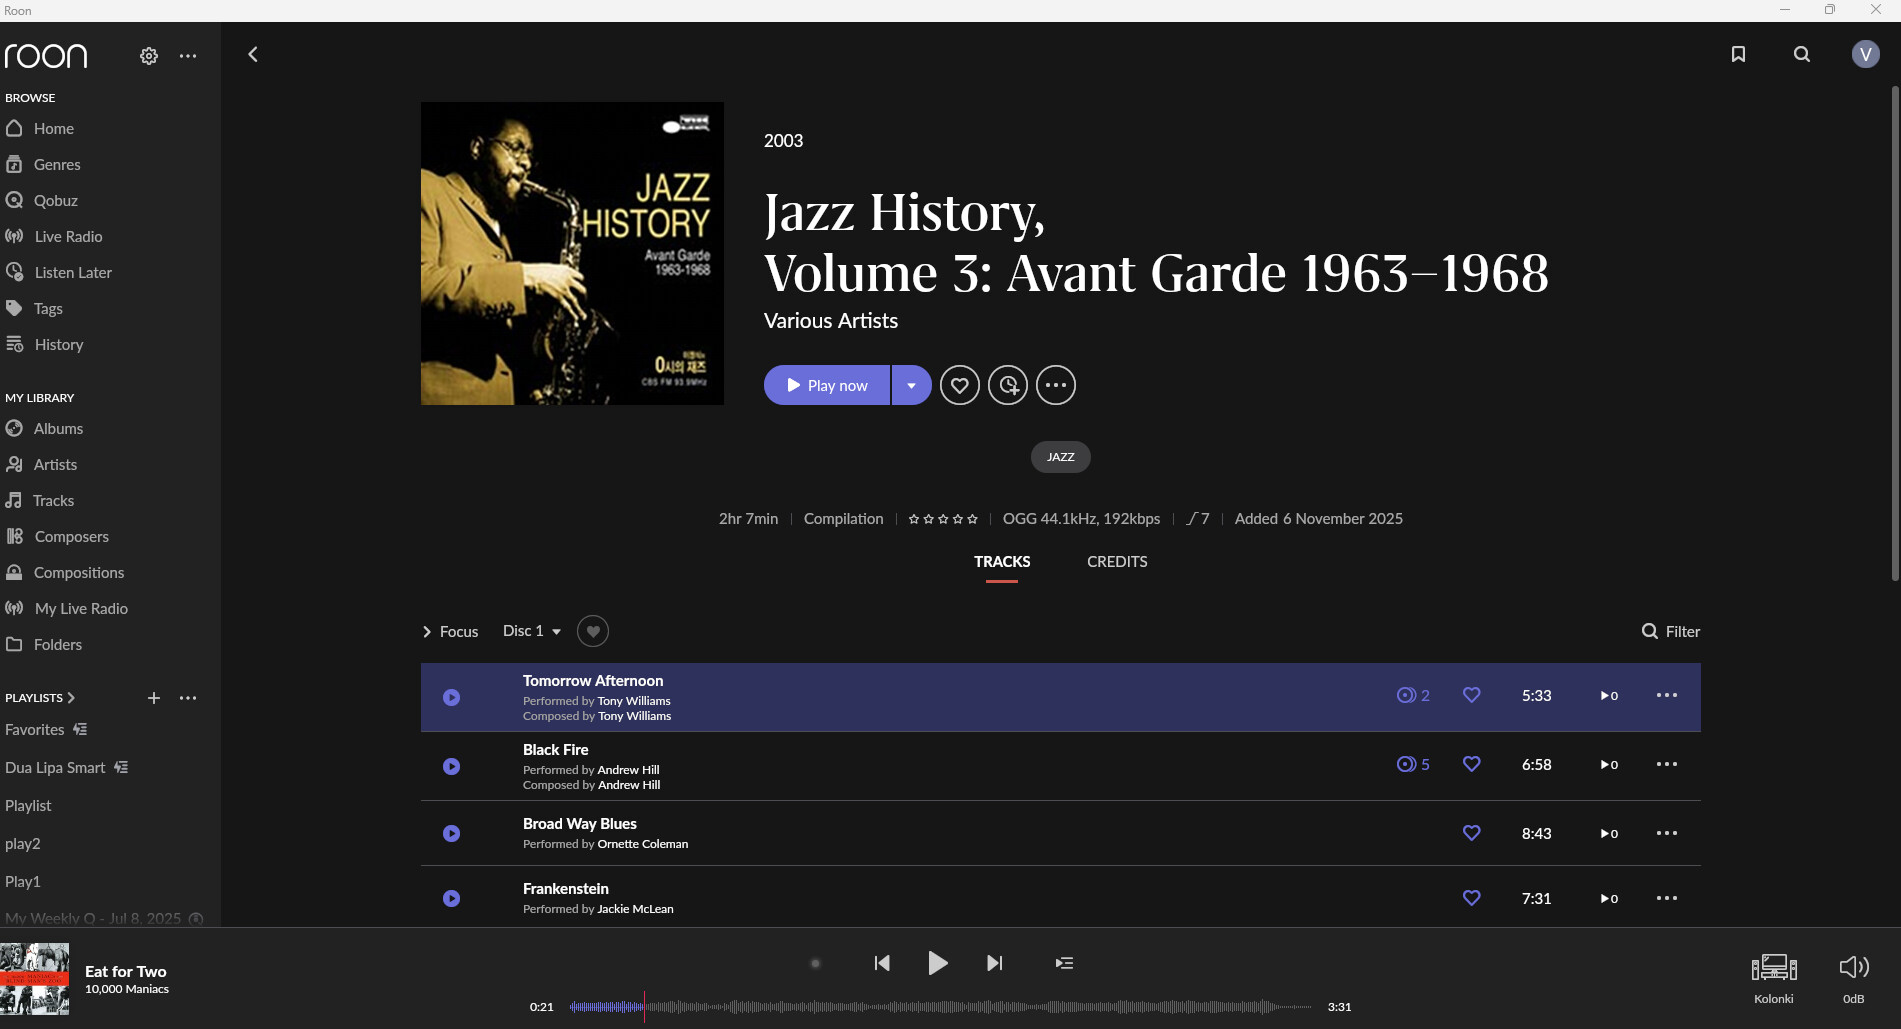Switch to the CREDITS tab

(1117, 562)
